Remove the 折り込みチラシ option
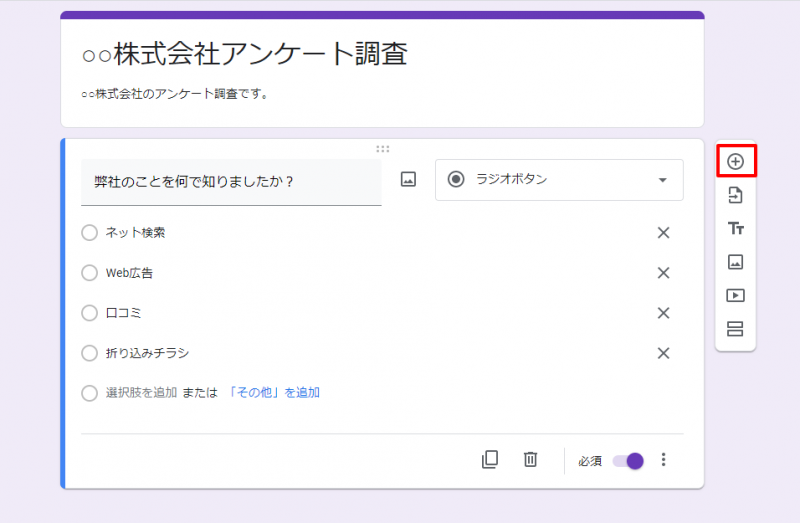This screenshot has width=800, height=523. click(x=662, y=353)
